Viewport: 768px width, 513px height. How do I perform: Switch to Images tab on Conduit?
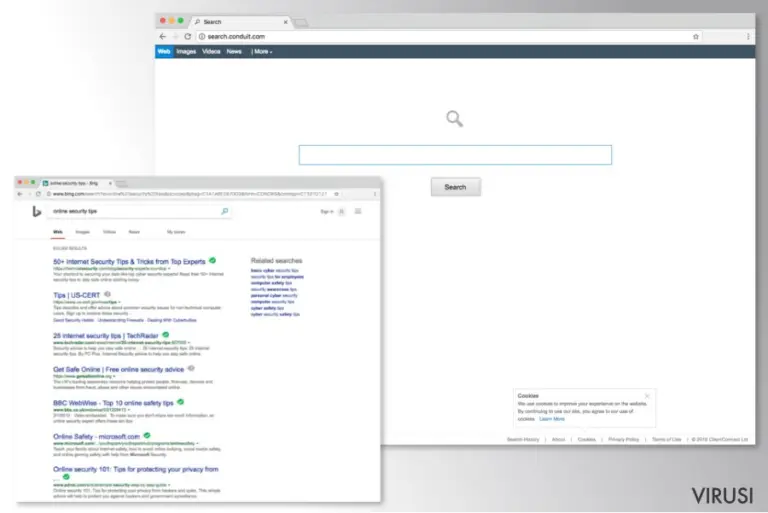tap(186, 51)
